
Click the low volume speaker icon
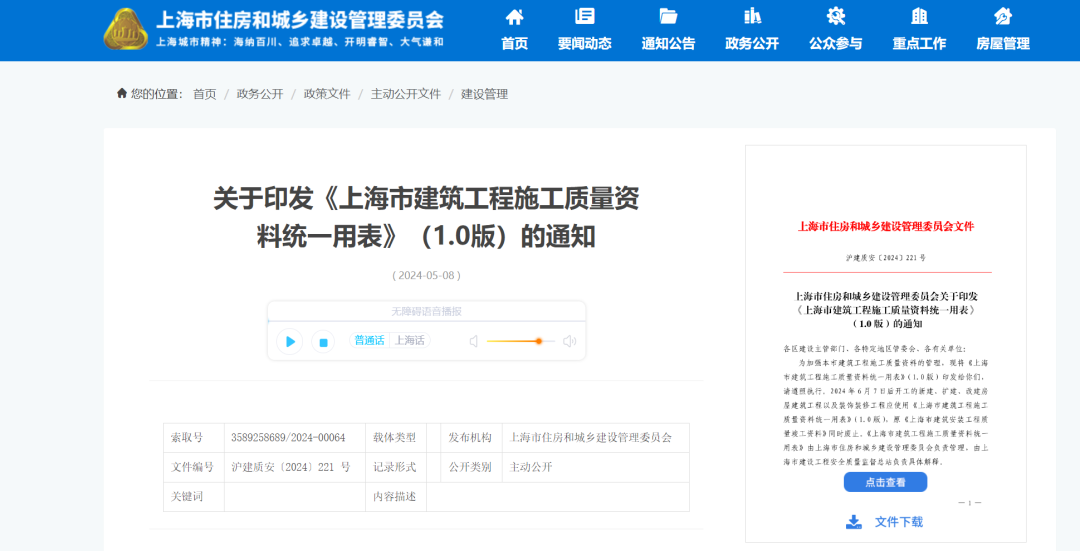pos(474,341)
